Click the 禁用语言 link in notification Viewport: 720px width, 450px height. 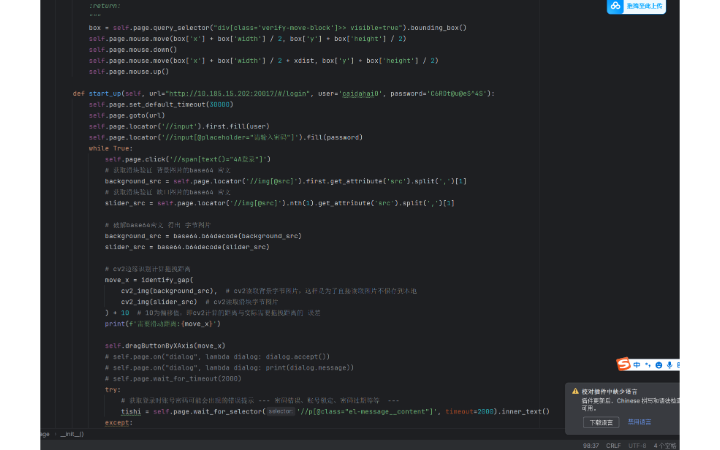point(639,422)
